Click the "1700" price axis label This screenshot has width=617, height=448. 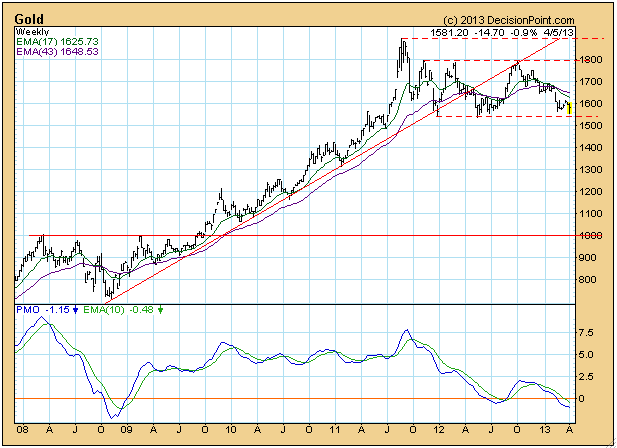tap(589, 82)
